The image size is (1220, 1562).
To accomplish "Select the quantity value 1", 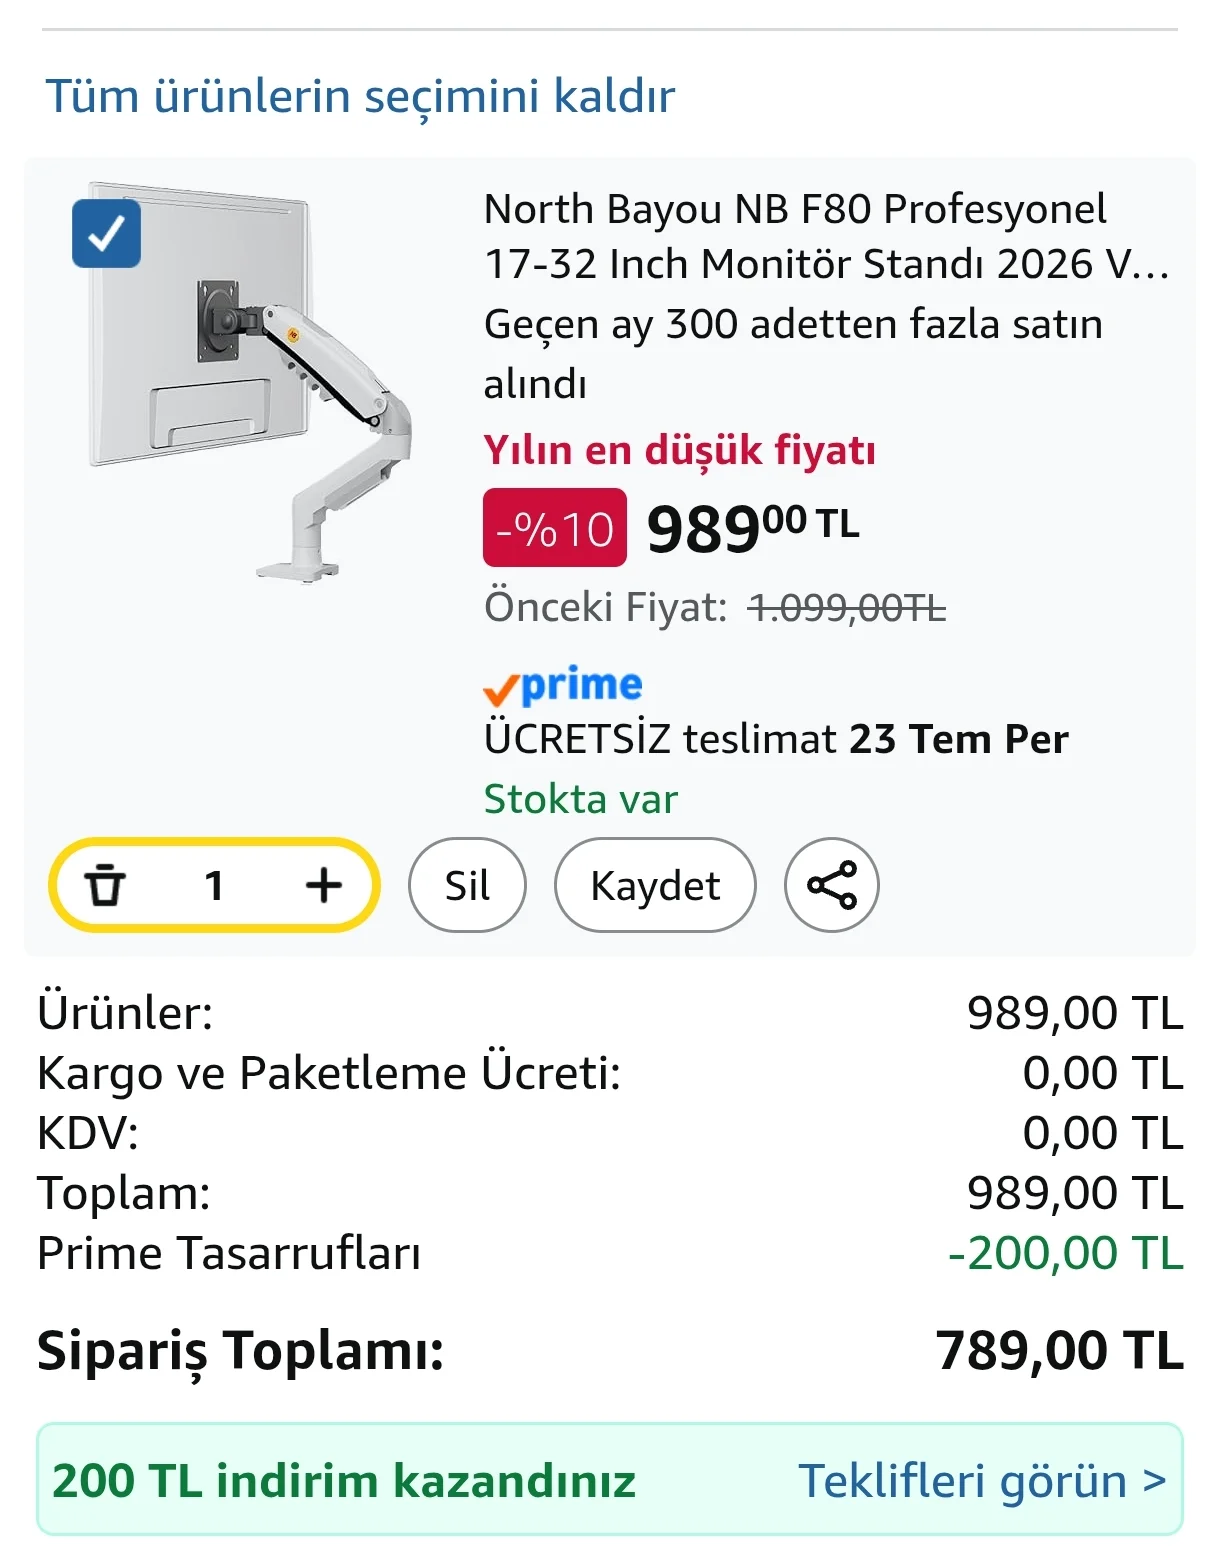I will click(214, 885).
